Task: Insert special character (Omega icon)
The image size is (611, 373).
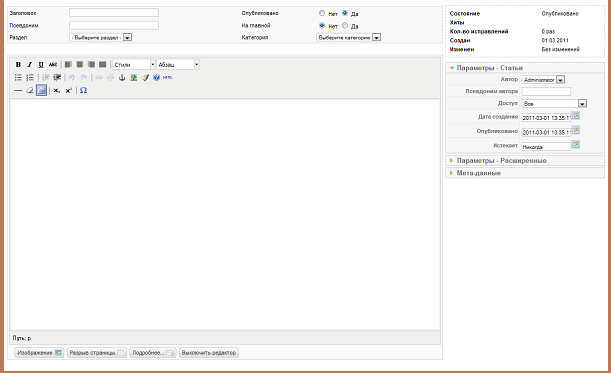Action: click(83, 90)
